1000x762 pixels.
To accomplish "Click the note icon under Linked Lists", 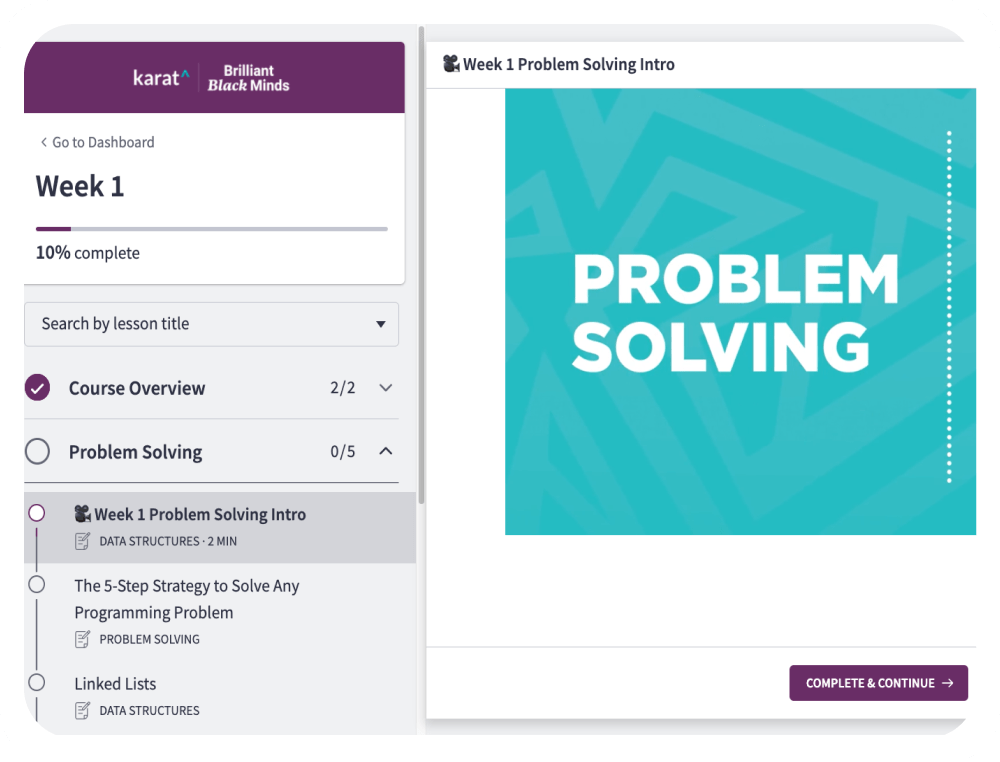I will pyautogui.click(x=83, y=710).
